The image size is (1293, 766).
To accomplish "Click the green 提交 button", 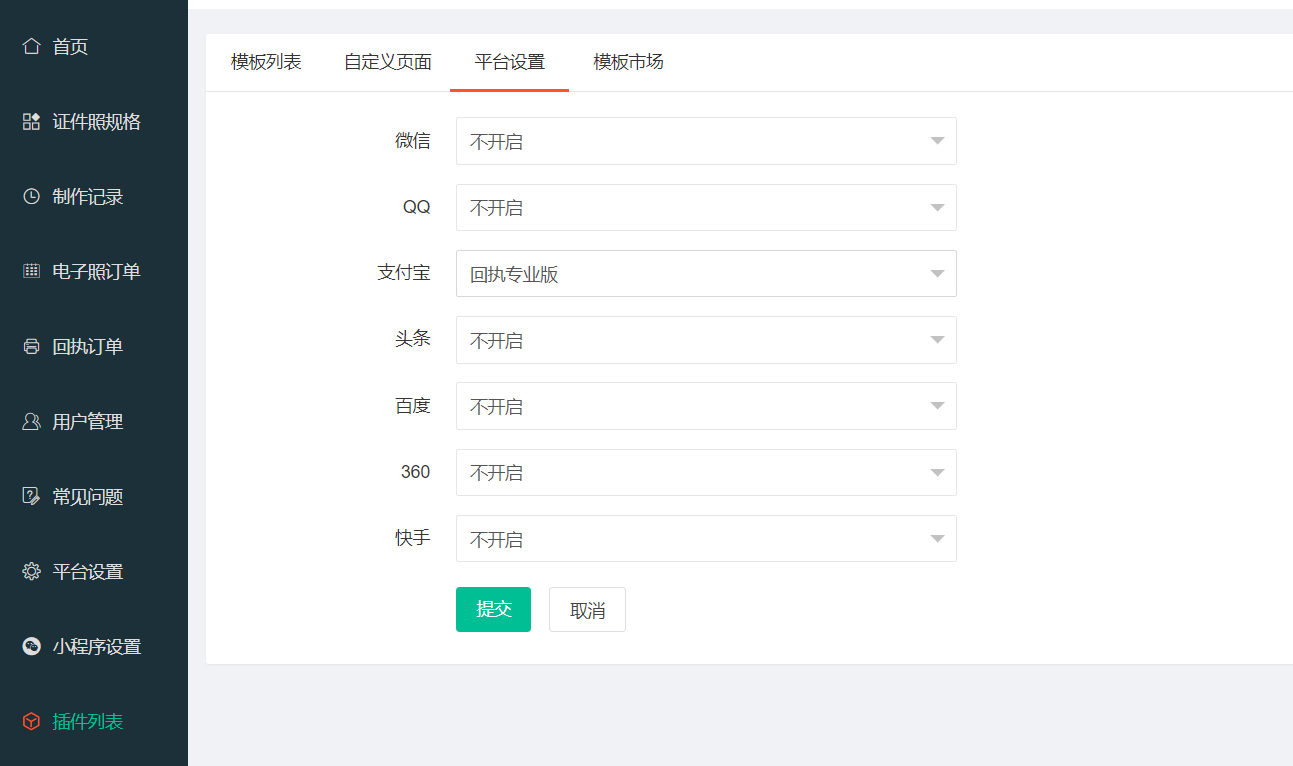I will point(493,609).
